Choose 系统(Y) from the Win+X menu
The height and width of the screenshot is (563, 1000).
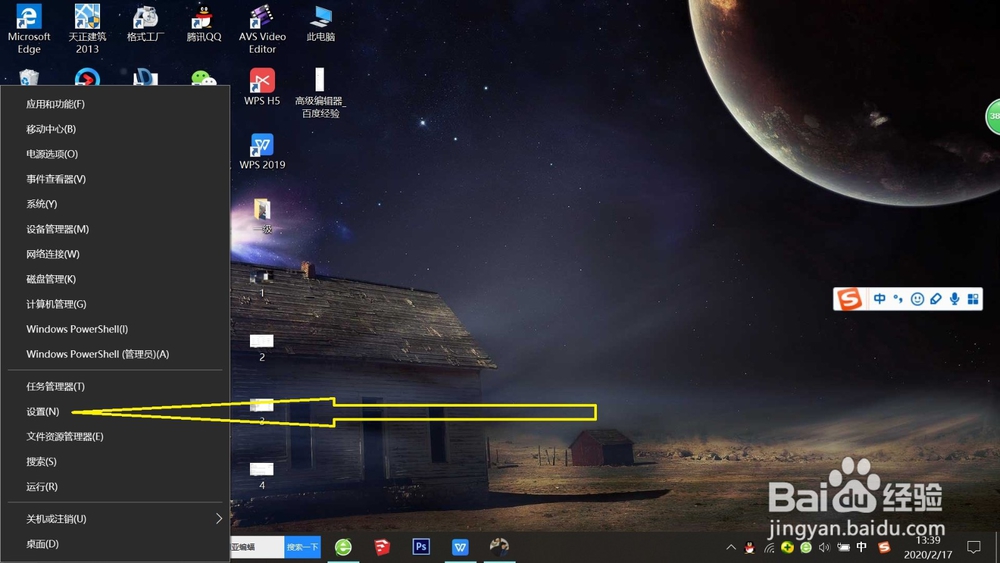pos(115,203)
